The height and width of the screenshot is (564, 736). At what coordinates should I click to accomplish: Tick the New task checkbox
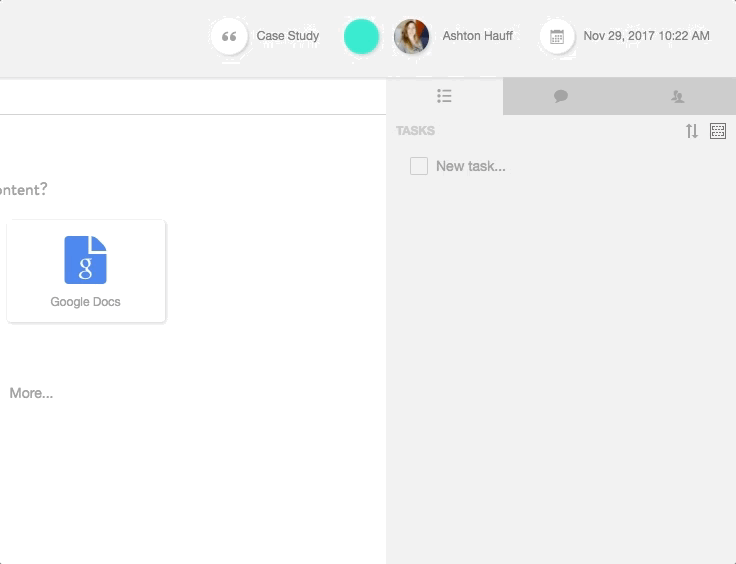[419, 166]
